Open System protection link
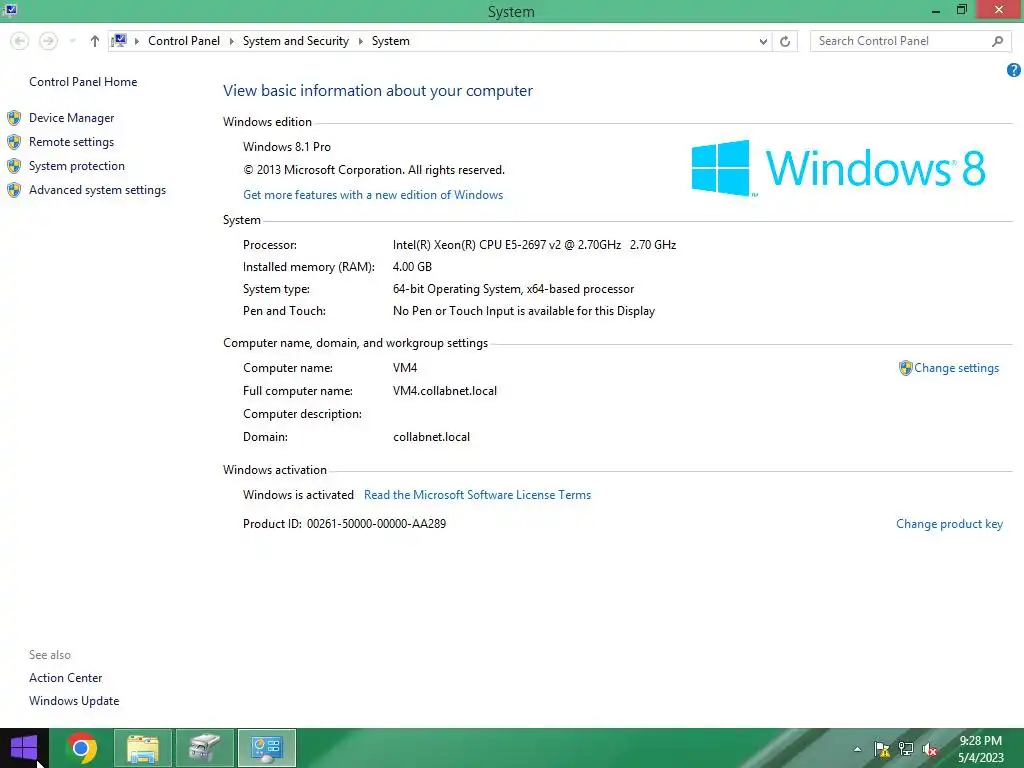The image size is (1024, 768). tap(76, 166)
